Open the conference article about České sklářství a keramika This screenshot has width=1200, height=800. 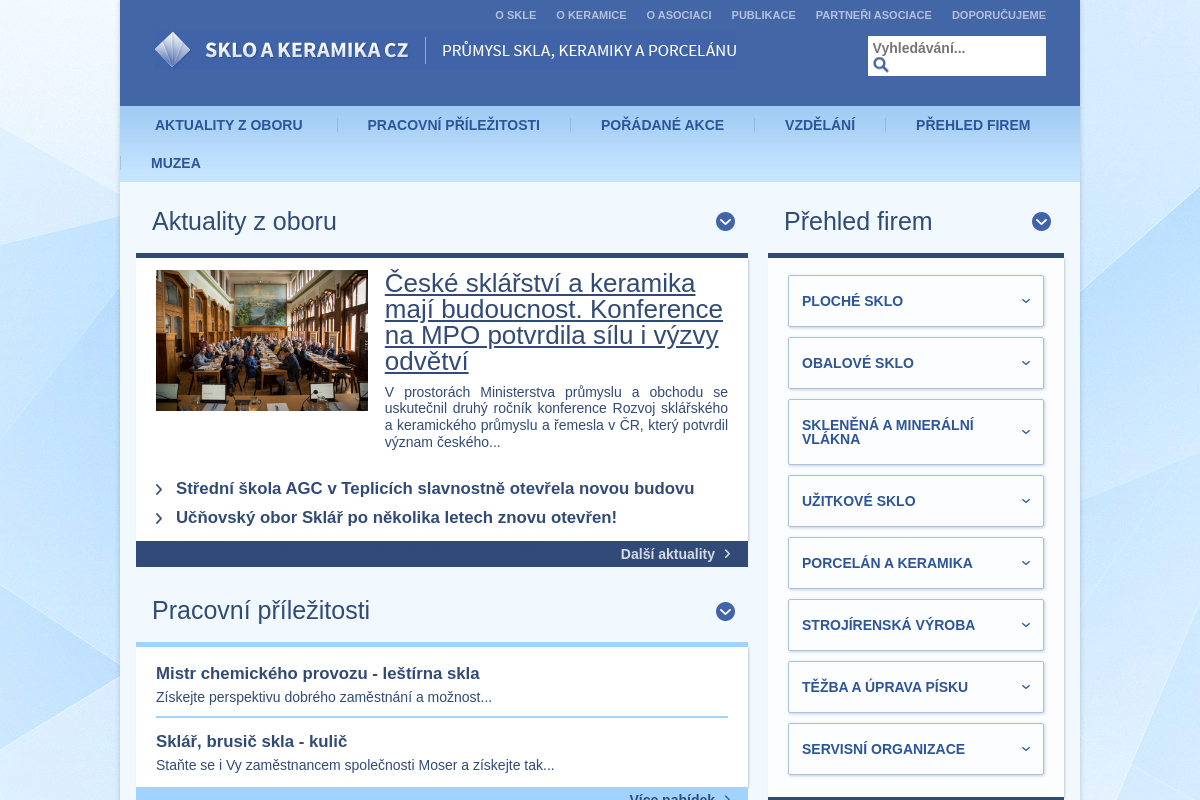(x=553, y=322)
